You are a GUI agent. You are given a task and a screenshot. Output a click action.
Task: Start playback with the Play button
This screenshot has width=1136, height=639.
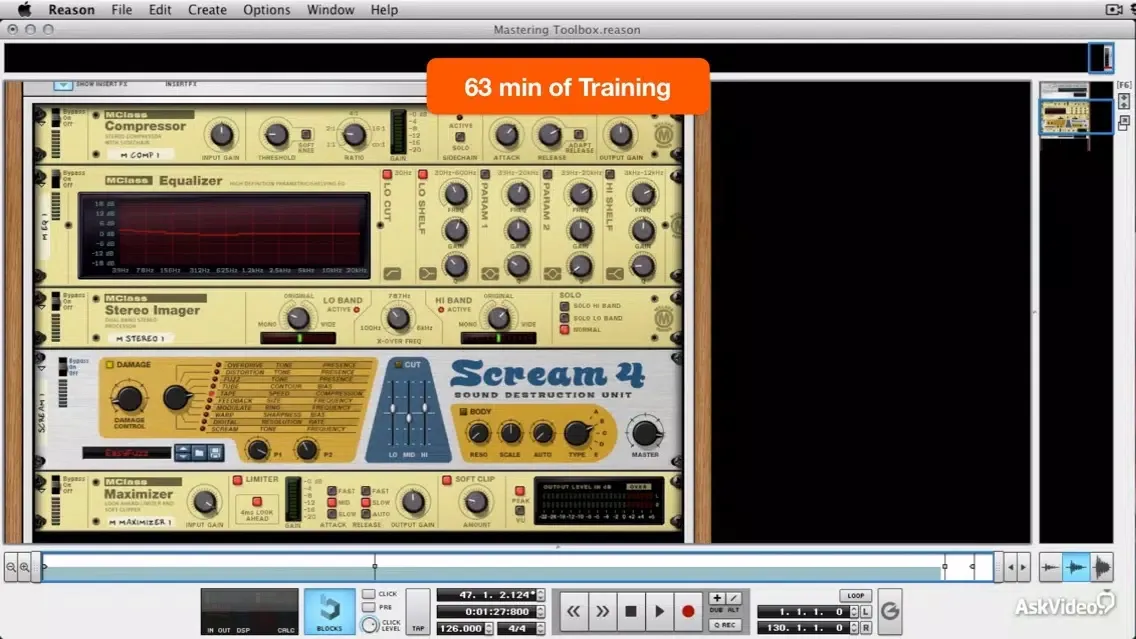[x=659, y=611]
